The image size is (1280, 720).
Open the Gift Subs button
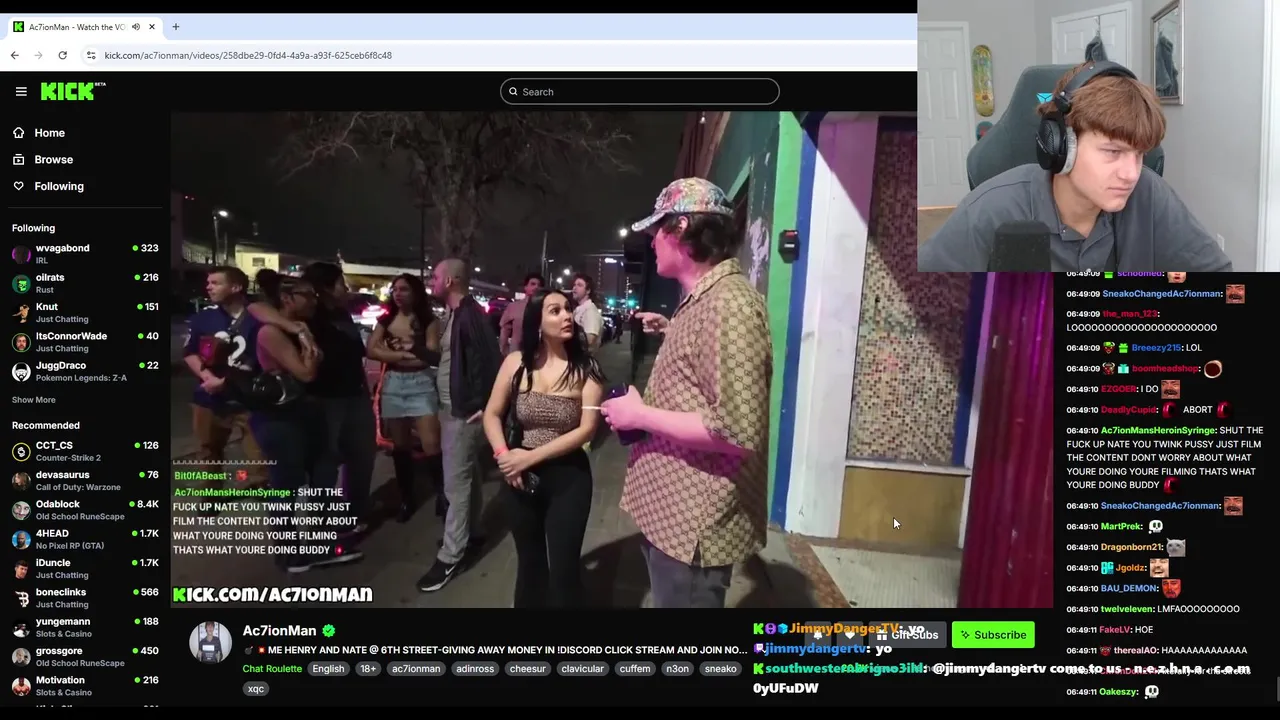pyautogui.click(x=907, y=635)
